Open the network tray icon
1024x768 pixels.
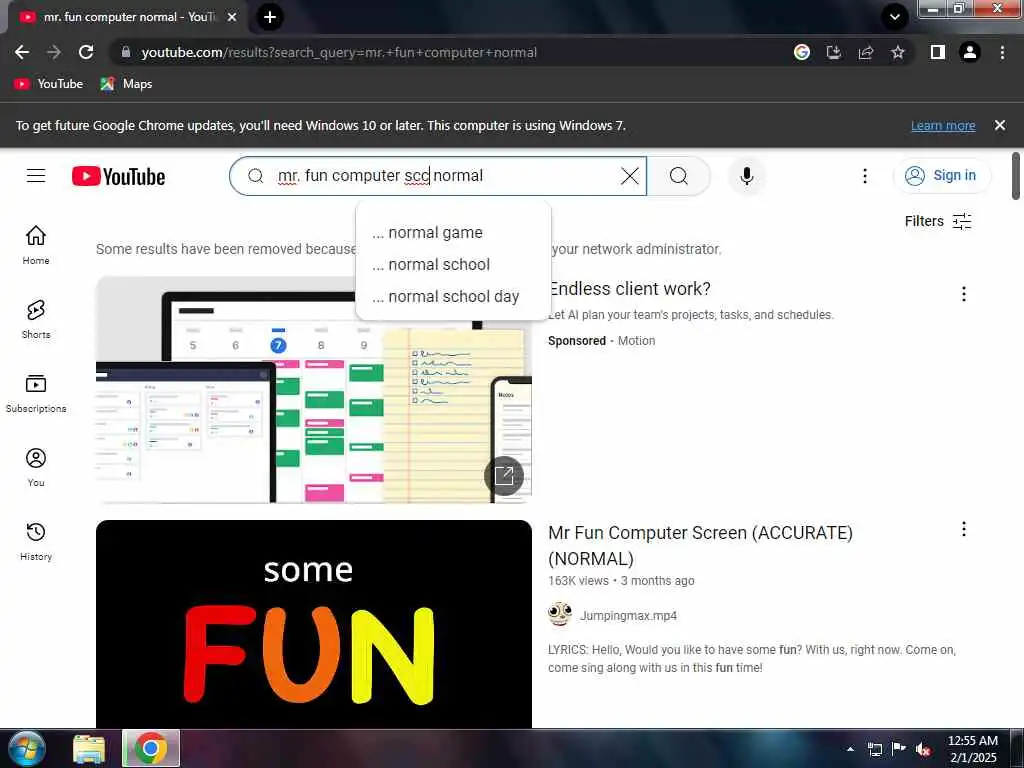(874, 749)
